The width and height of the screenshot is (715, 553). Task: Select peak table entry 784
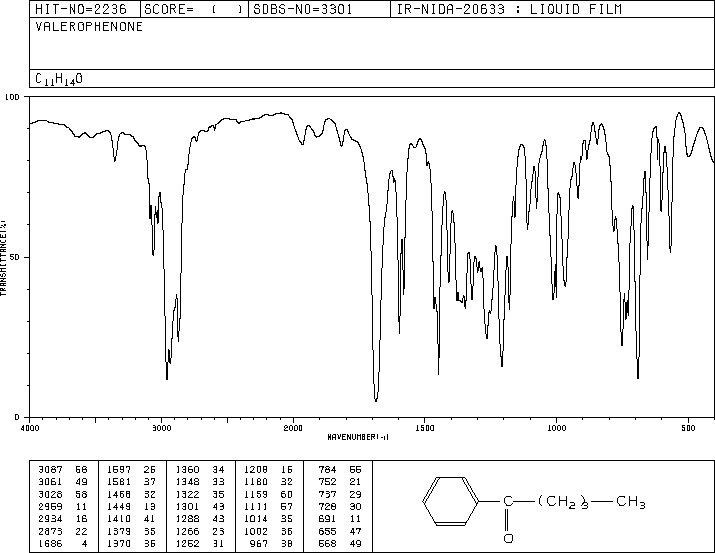pyautogui.click(x=340, y=470)
